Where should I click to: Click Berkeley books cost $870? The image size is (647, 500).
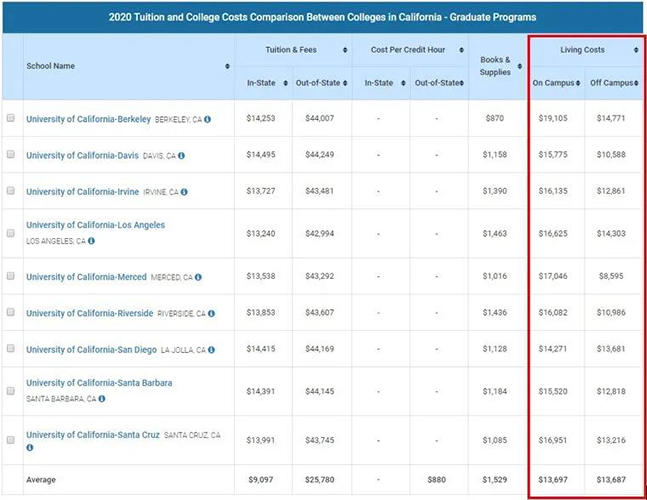tap(495, 118)
